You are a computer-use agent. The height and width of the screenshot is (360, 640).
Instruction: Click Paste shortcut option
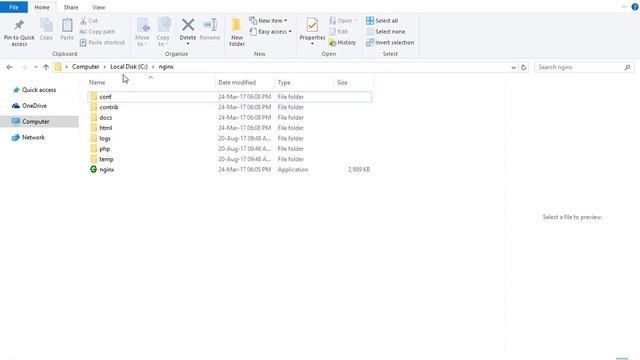tap(102, 42)
